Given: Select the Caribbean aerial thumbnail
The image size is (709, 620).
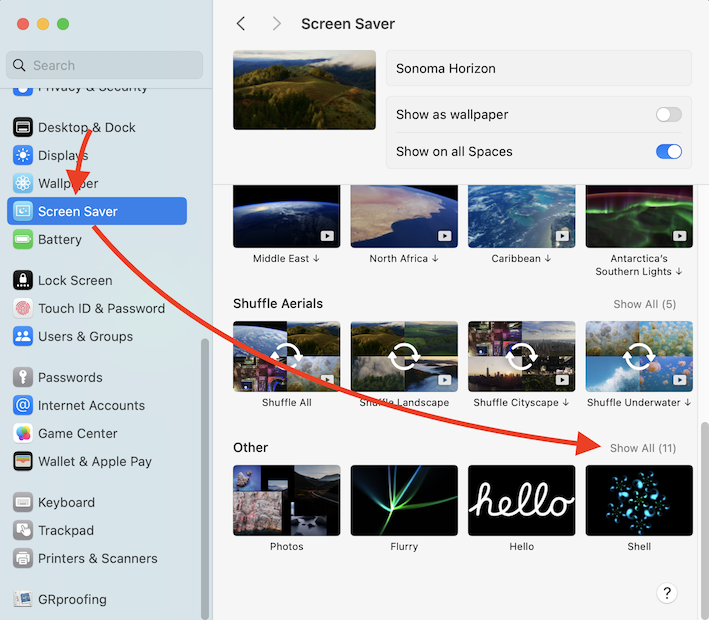Looking at the screenshot, I should 522,216.
